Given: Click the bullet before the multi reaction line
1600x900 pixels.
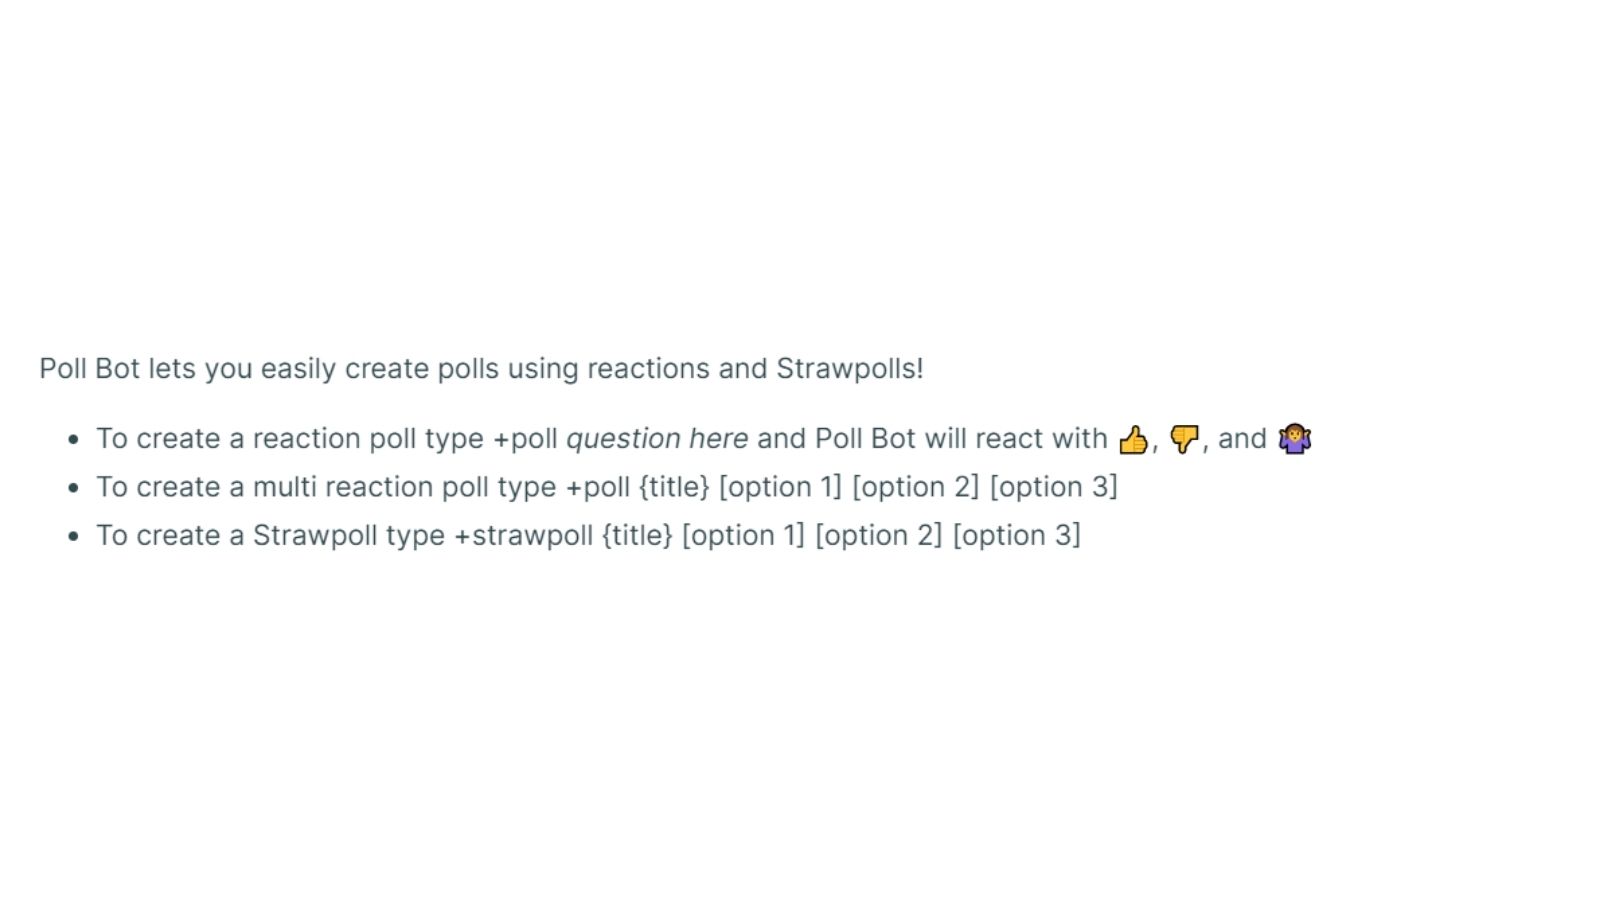Looking at the screenshot, I should click(73, 488).
